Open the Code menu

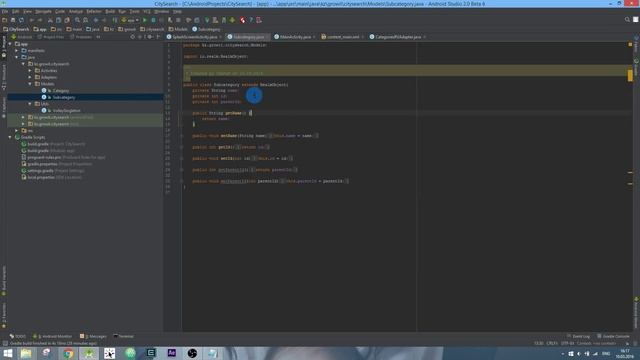(x=60, y=11)
